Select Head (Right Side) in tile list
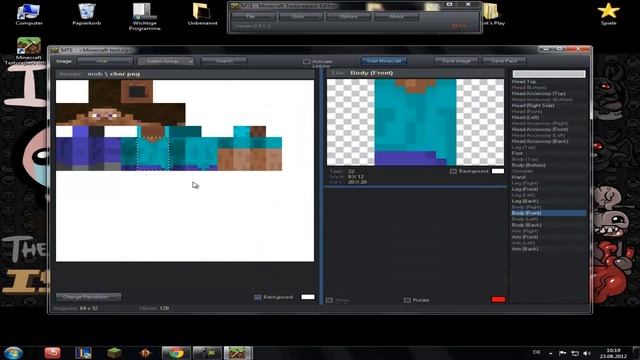The width and height of the screenshot is (640, 360). (533, 105)
